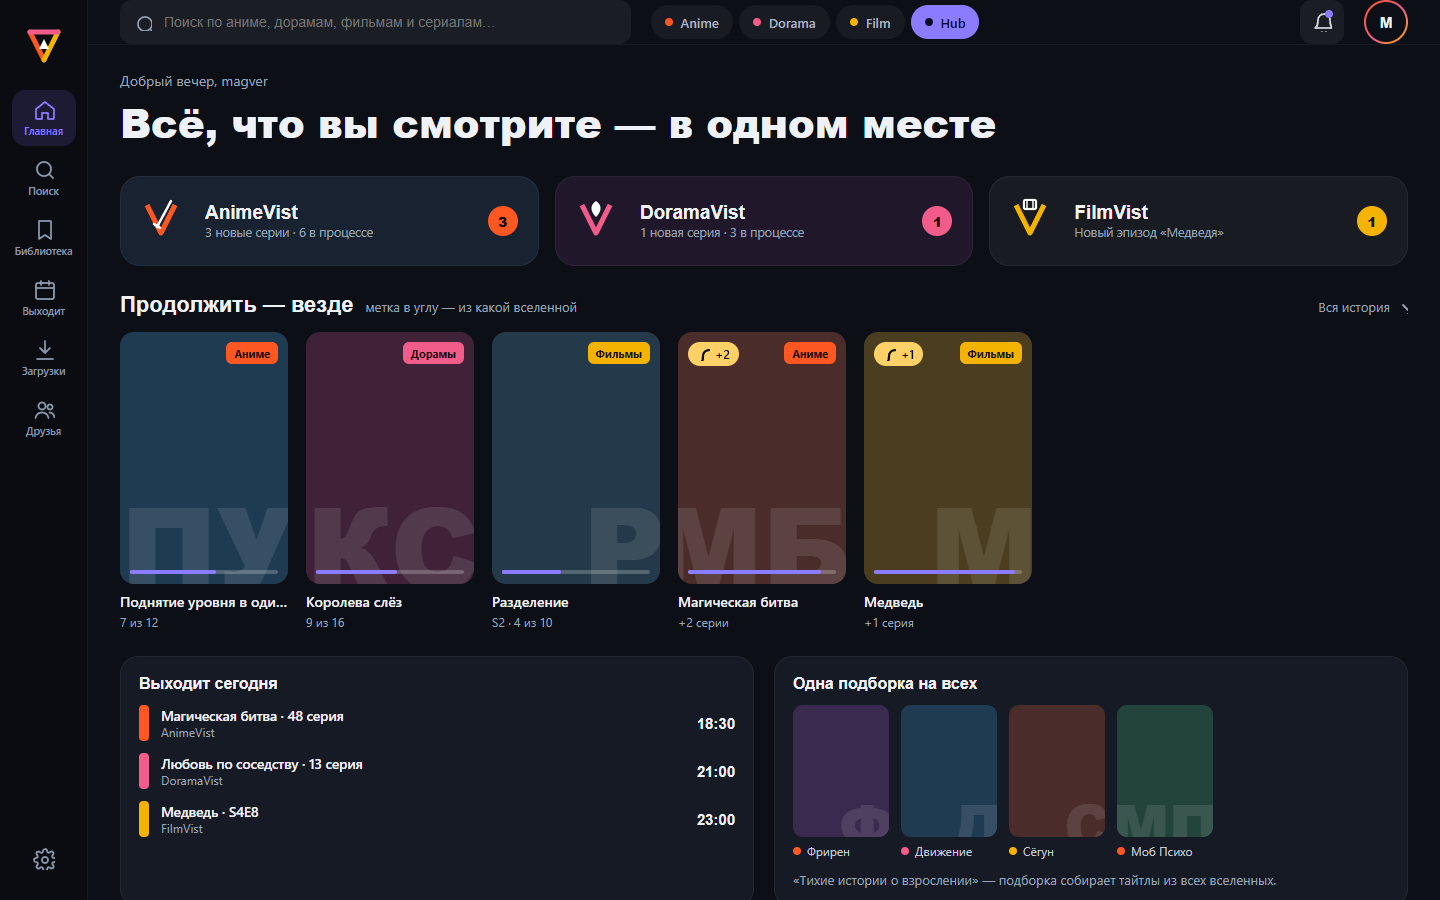Open Фрирен collection thumbnail
This screenshot has height=900, width=1440.
841,771
